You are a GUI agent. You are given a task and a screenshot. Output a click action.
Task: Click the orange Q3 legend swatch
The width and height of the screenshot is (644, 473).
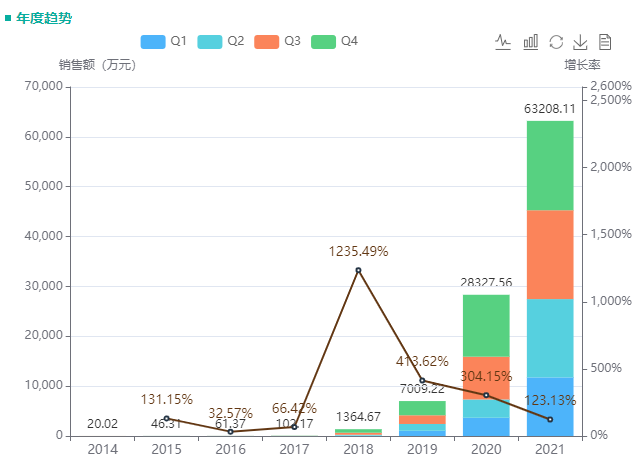pos(266,41)
